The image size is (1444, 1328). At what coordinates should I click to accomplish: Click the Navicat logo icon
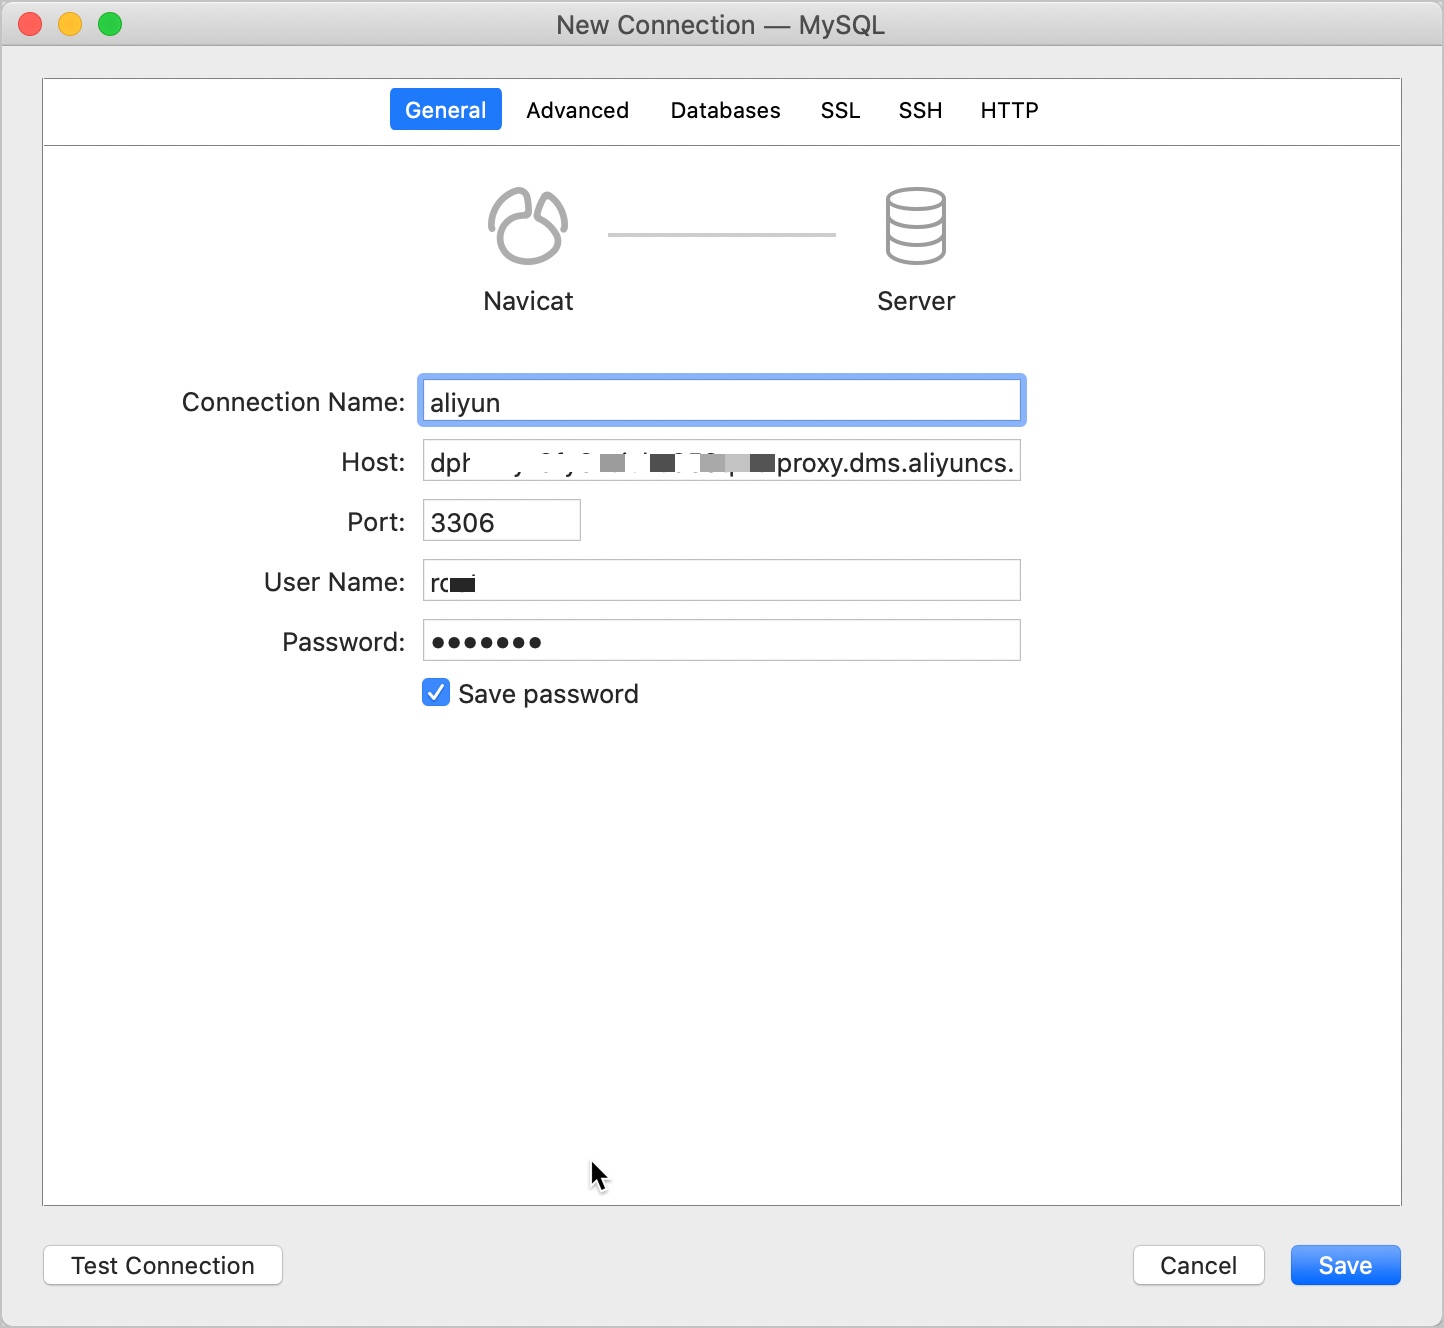click(528, 226)
